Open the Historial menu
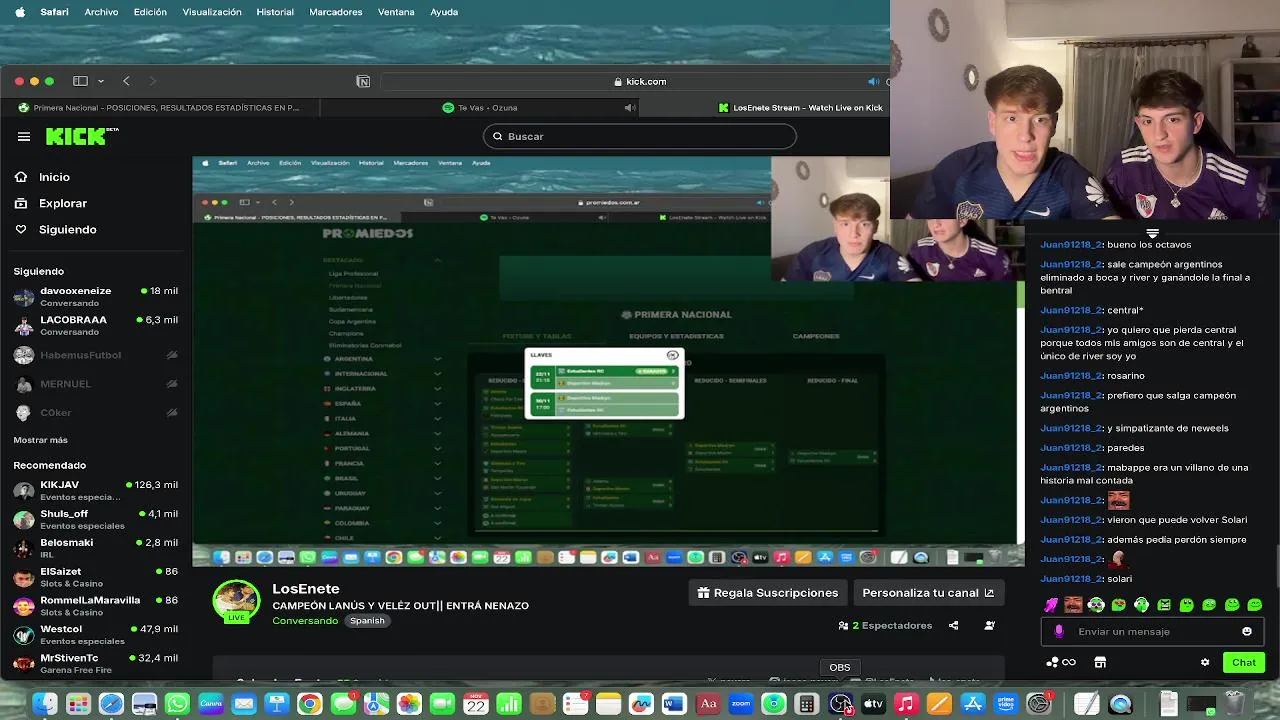 (x=275, y=12)
